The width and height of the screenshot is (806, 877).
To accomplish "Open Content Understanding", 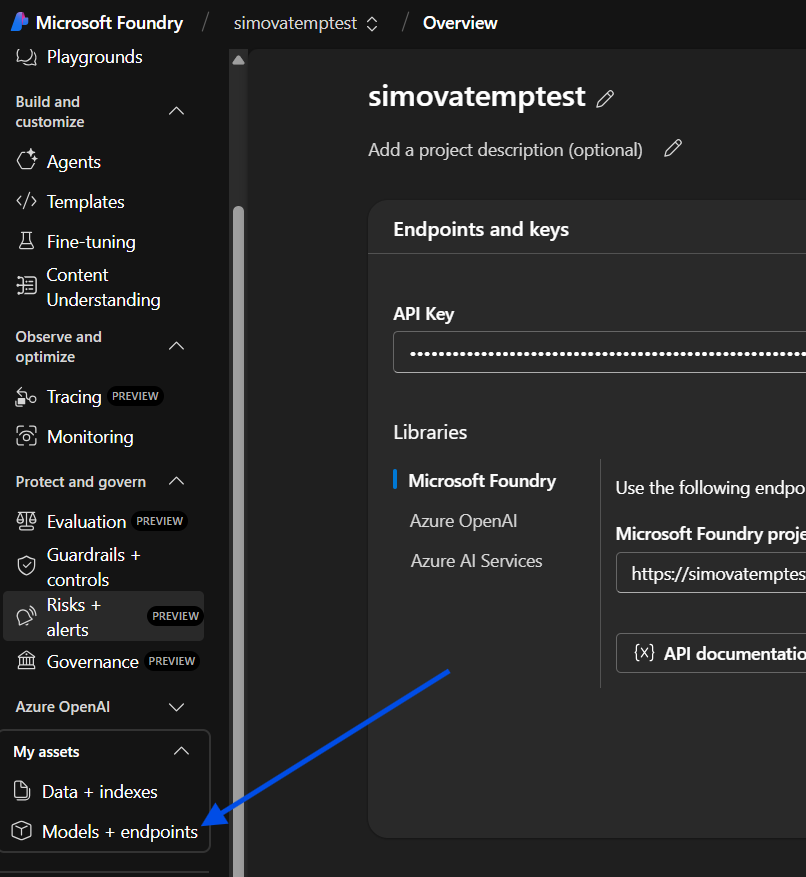I will pyautogui.click(x=88, y=287).
